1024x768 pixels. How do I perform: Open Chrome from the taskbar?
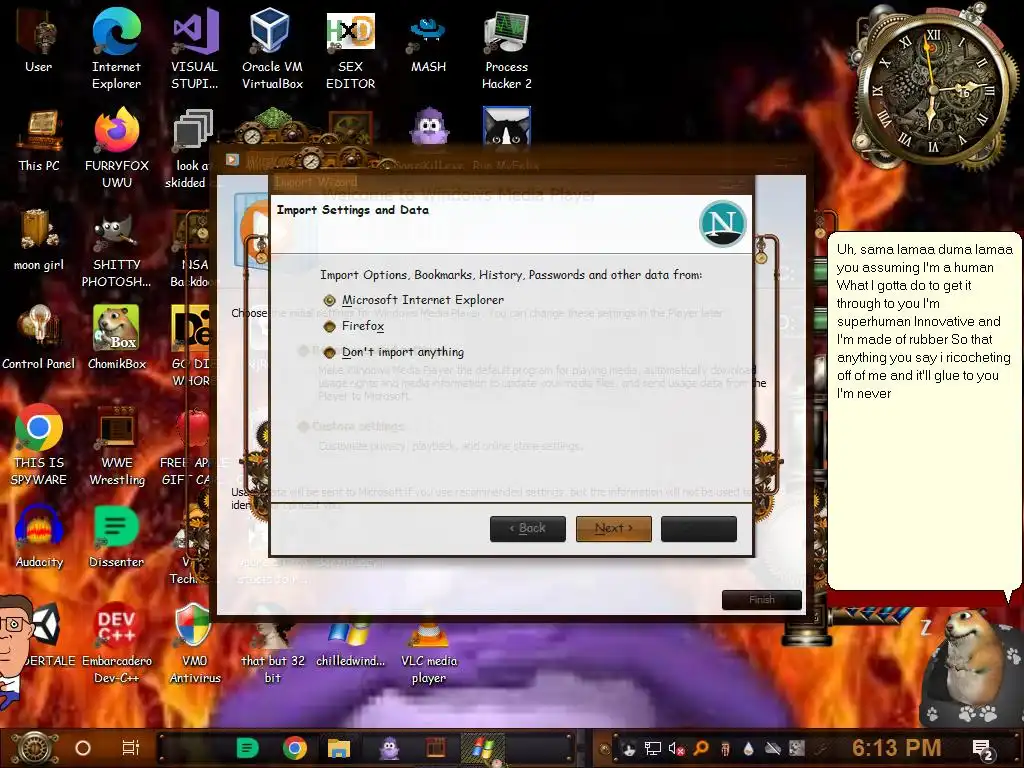295,748
